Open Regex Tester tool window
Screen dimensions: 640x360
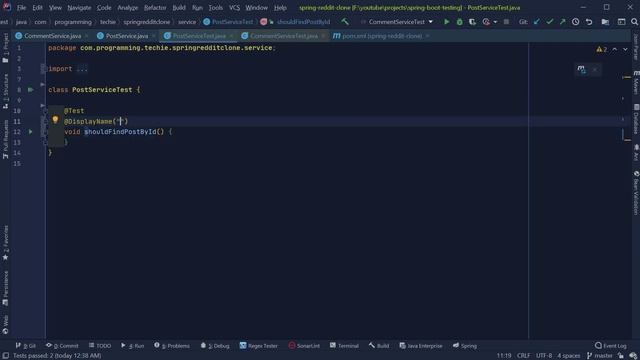tap(259, 346)
